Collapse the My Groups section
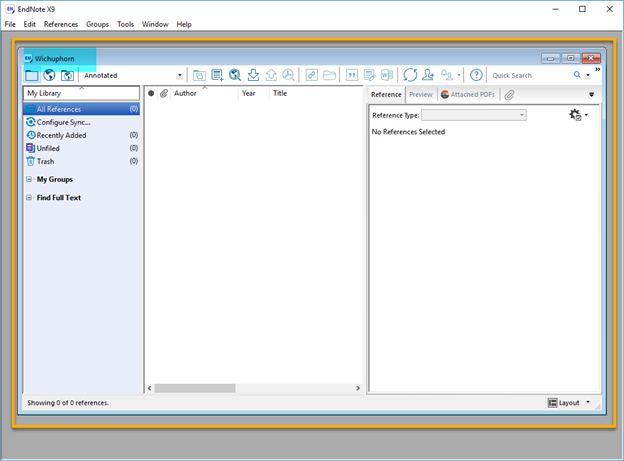The width and height of the screenshot is (624, 461). click(x=30, y=180)
